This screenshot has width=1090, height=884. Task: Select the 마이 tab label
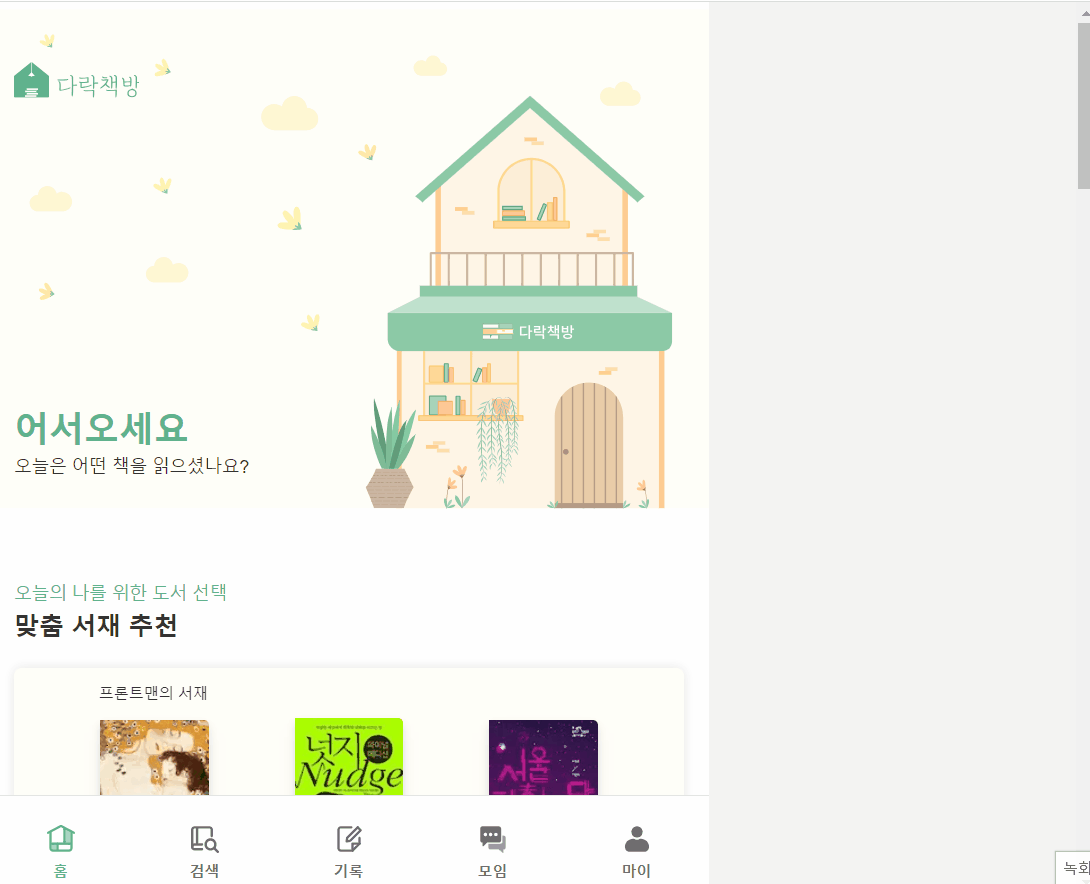[x=636, y=871]
